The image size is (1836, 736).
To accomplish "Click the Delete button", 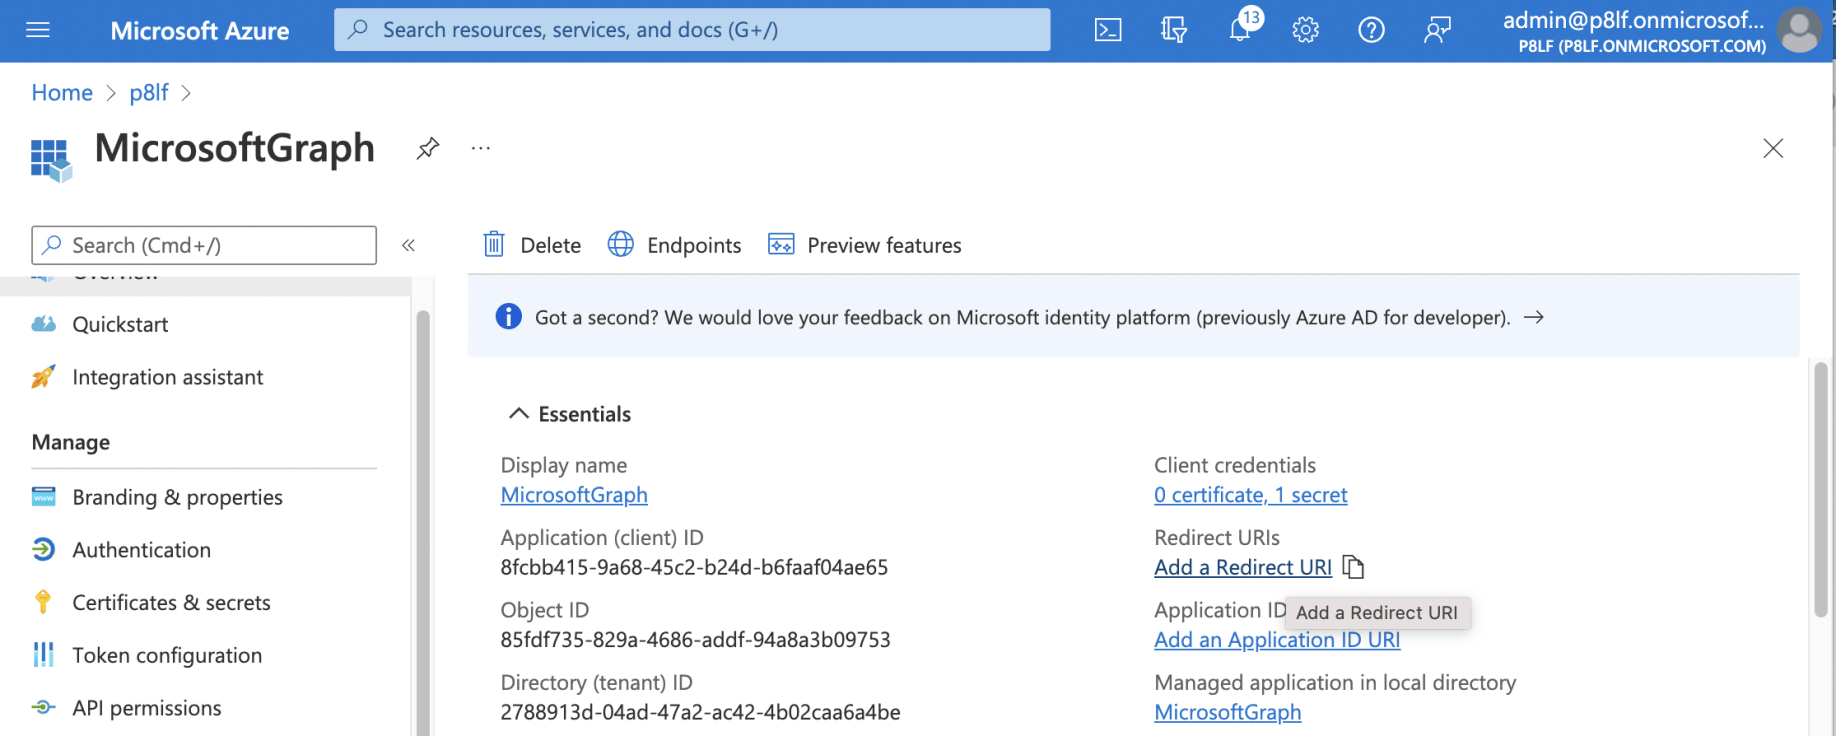I will [532, 245].
